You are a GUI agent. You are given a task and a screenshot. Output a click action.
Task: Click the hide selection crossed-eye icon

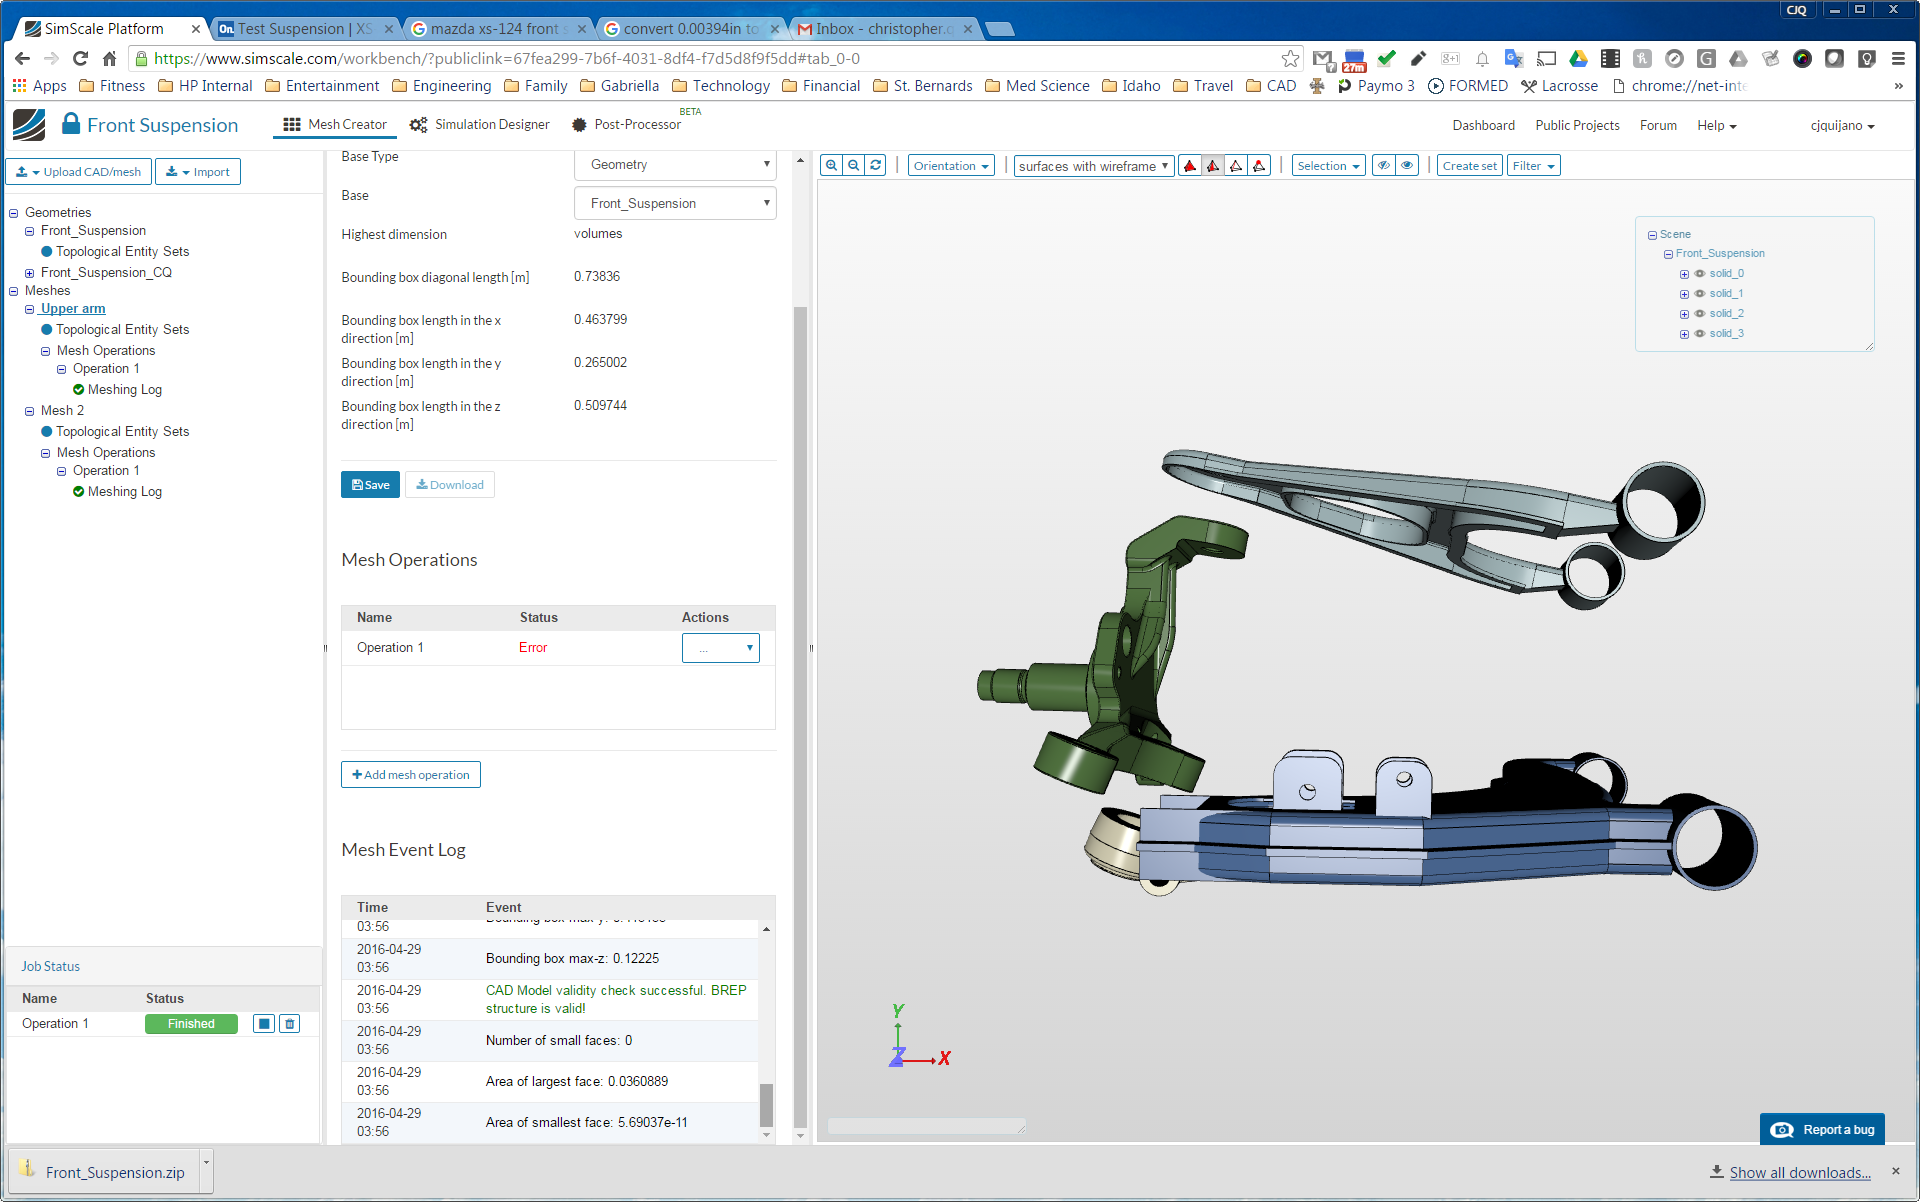pos(1384,166)
